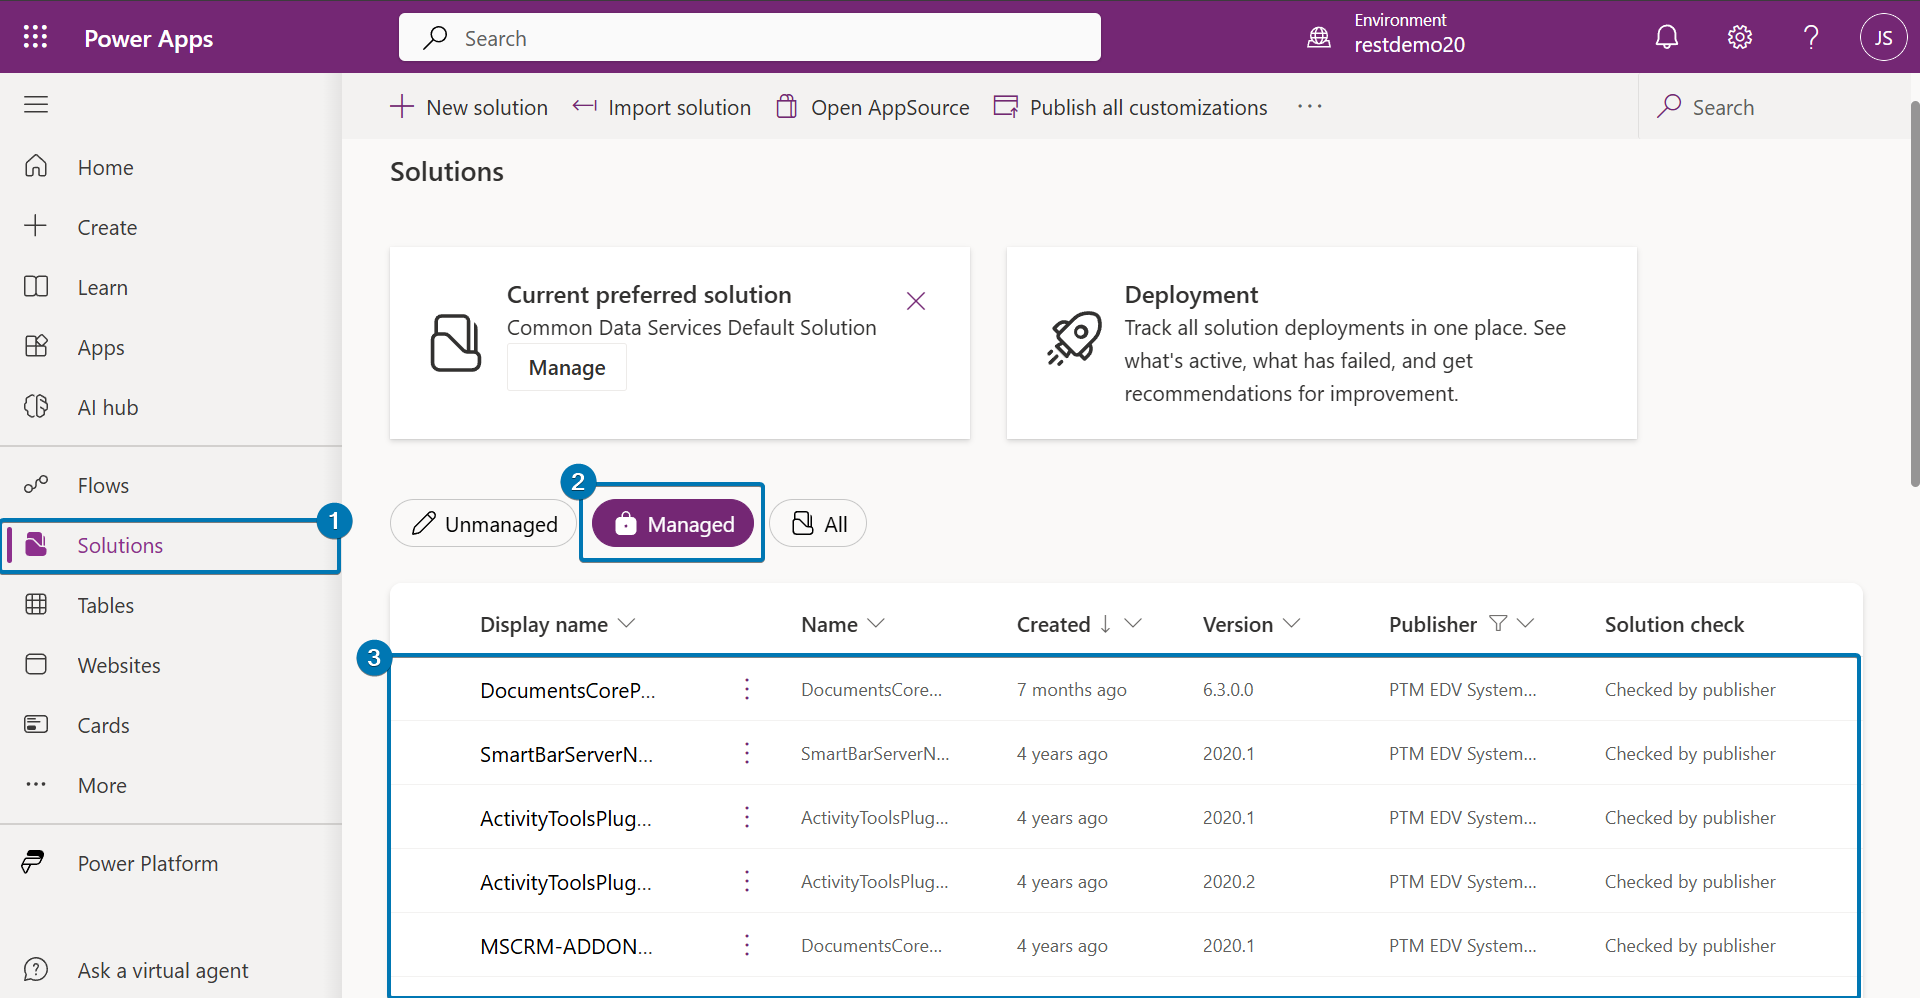Viewport: 1920px width, 998px height.
Task: Click the help question mark icon
Action: tap(1810, 37)
